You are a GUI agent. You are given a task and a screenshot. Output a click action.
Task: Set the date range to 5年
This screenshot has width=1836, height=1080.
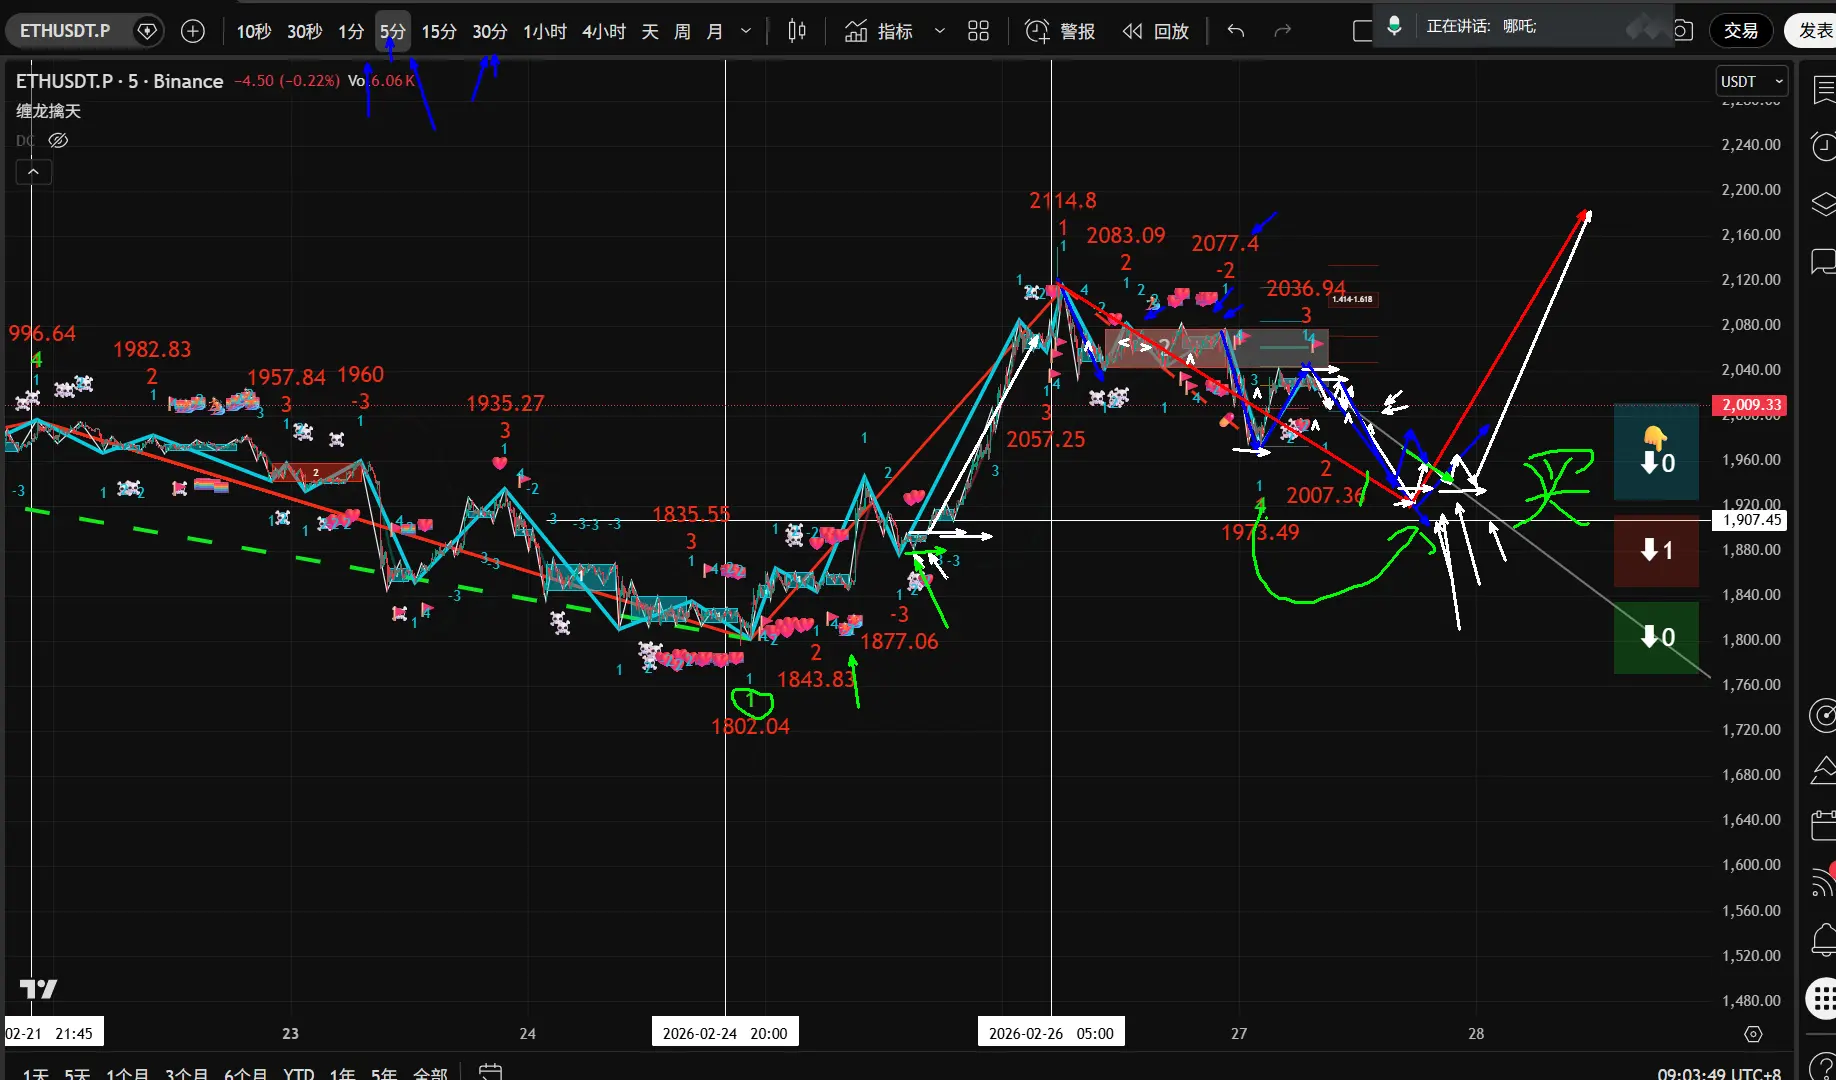pyautogui.click(x=384, y=1074)
